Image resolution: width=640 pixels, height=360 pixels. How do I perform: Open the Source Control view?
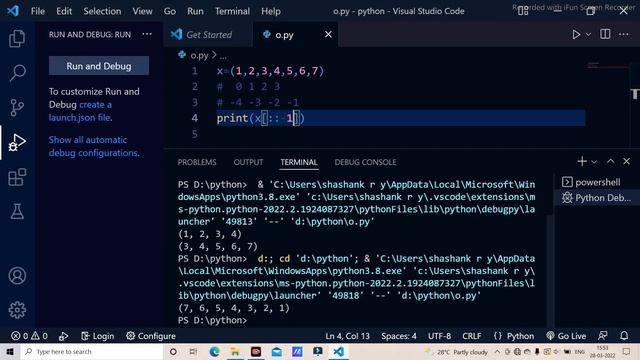click(x=17, y=108)
